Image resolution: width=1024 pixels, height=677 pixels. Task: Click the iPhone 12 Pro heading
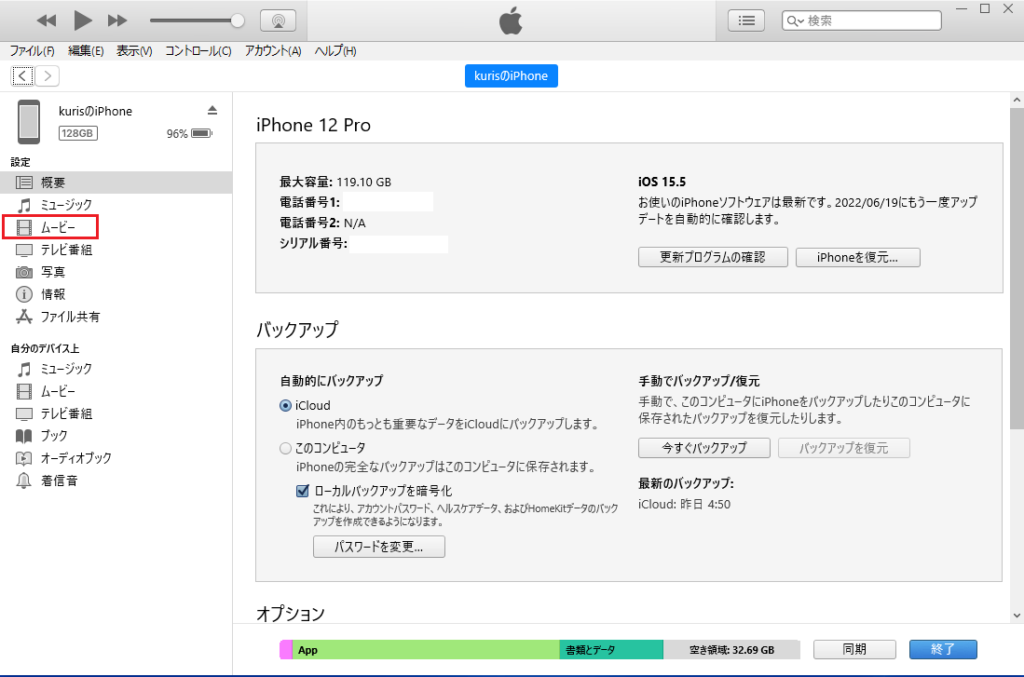pyautogui.click(x=313, y=125)
